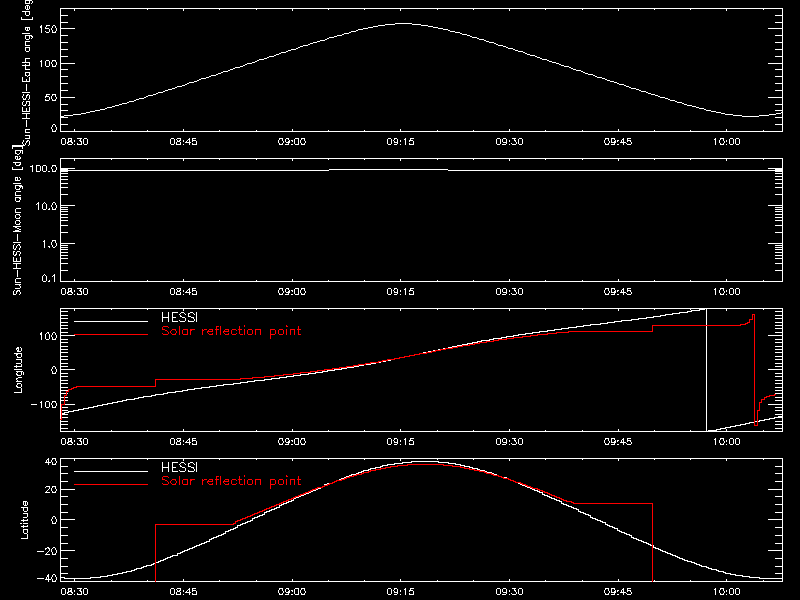
Task: Click HESSI legend text in Longitude plot
Action: pyautogui.click(x=179, y=317)
